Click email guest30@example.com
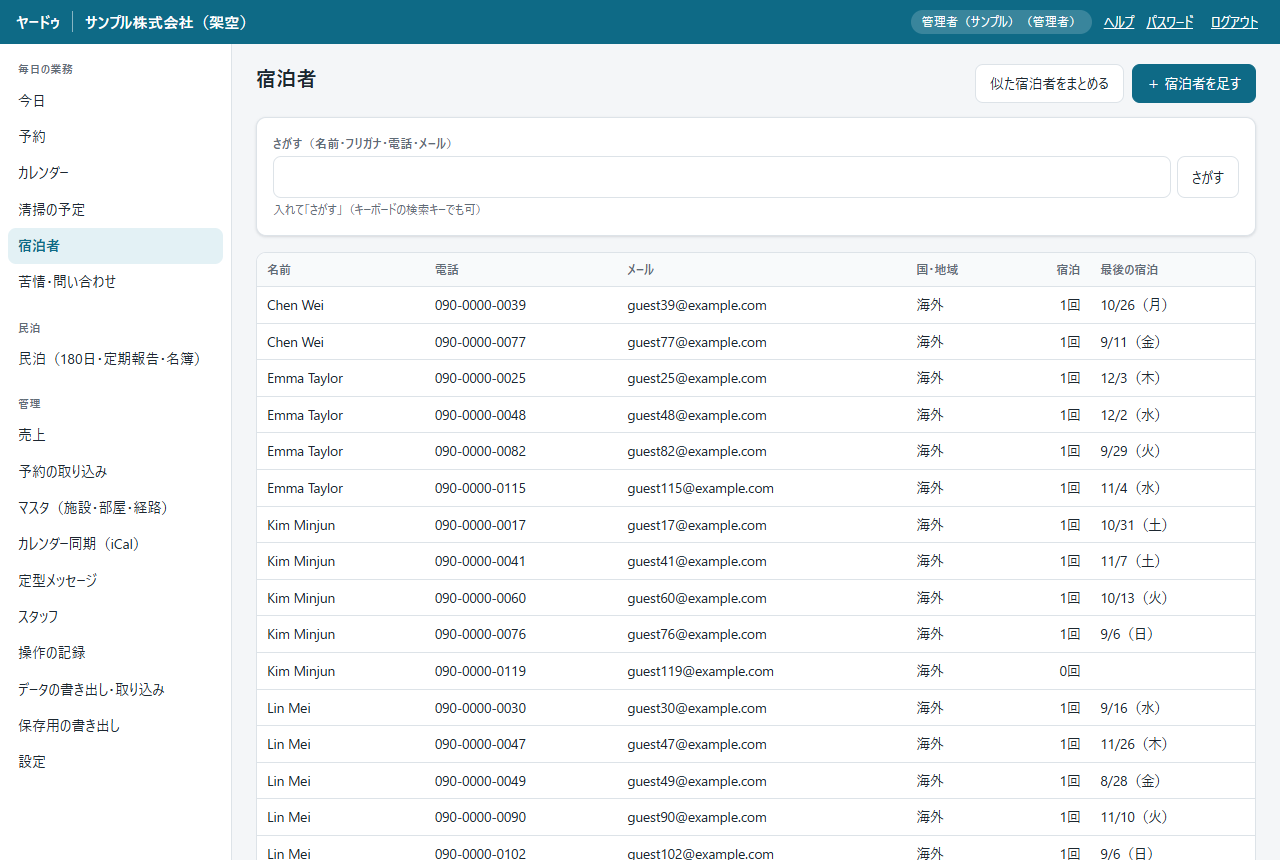The width and height of the screenshot is (1280, 860). (697, 708)
